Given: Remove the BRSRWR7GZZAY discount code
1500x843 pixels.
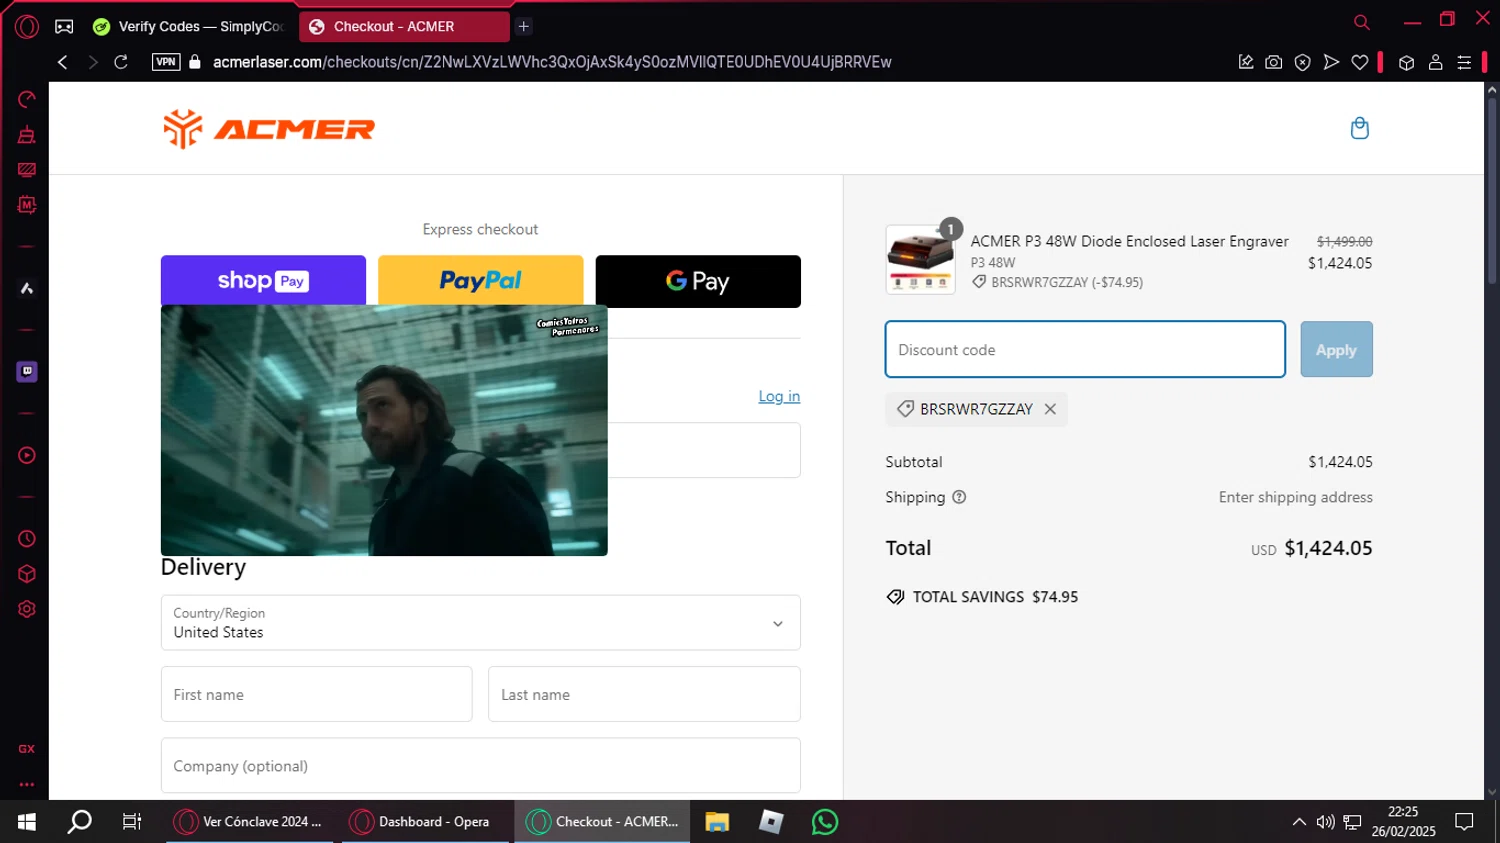Looking at the screenshot, I should click(x=1050, y=409).
